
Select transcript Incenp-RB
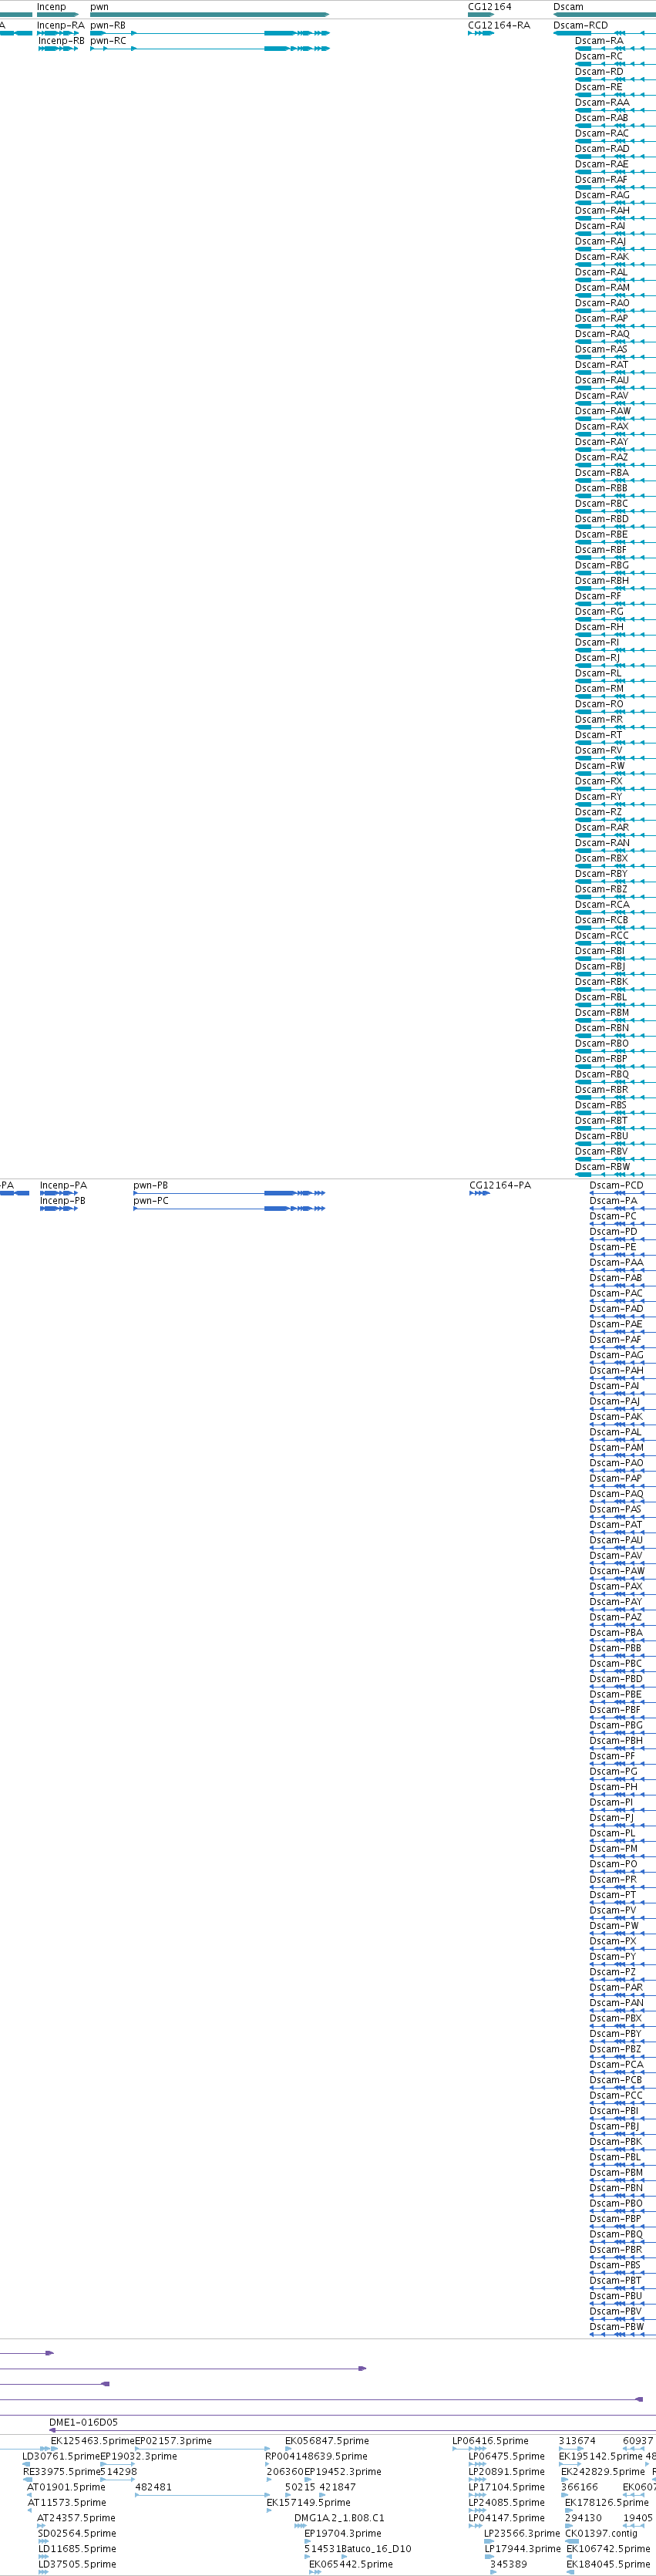[x=61, y=41]
